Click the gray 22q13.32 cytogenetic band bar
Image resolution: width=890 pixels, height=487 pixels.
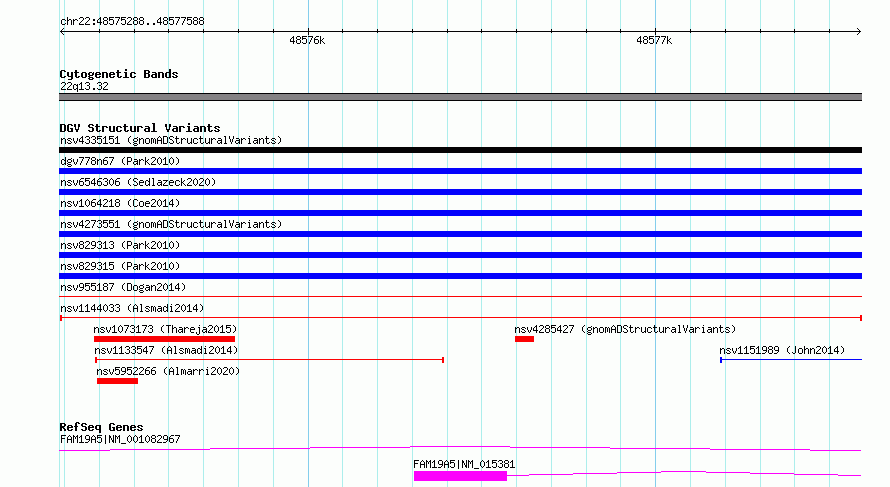pos(460,97)
